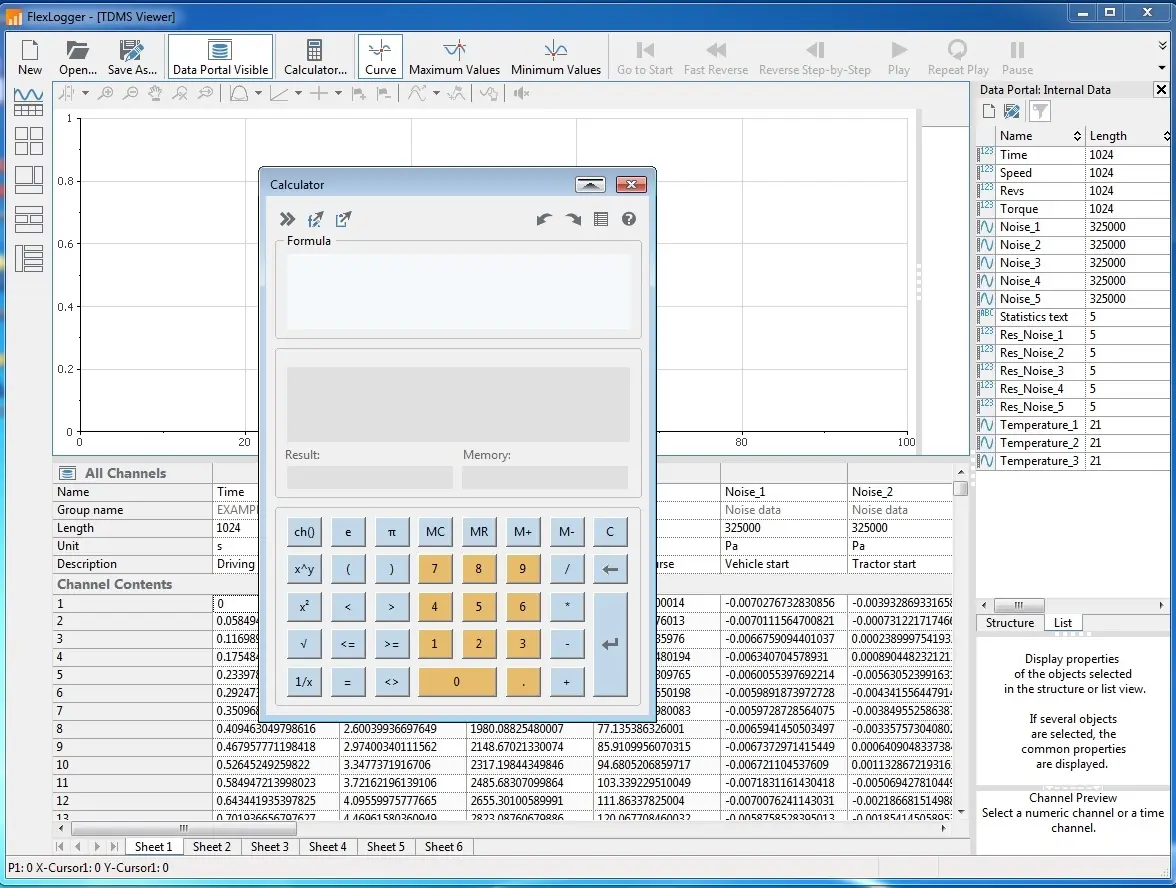Click the zoom in magnifier icon
Screen dimensions: 1176x888
(106, 93)
